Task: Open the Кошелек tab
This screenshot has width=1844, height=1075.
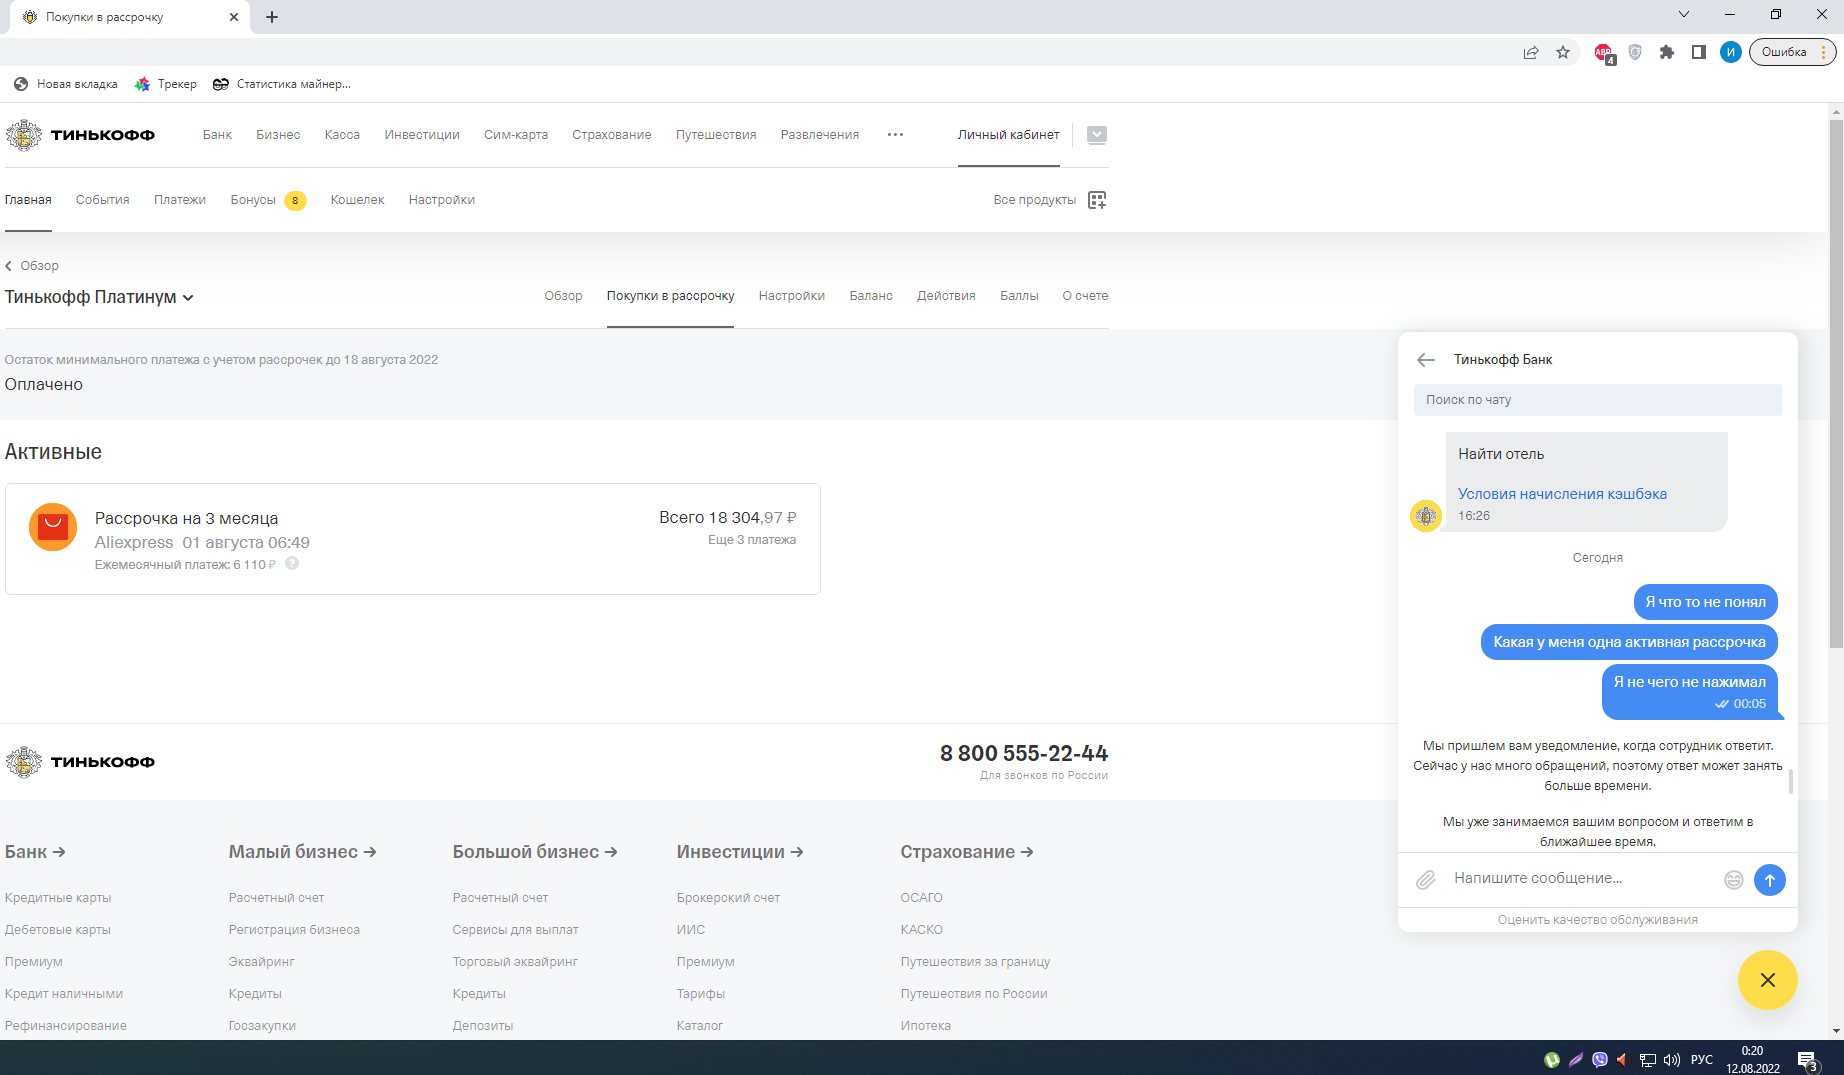Action: click(x=357, y=200)
